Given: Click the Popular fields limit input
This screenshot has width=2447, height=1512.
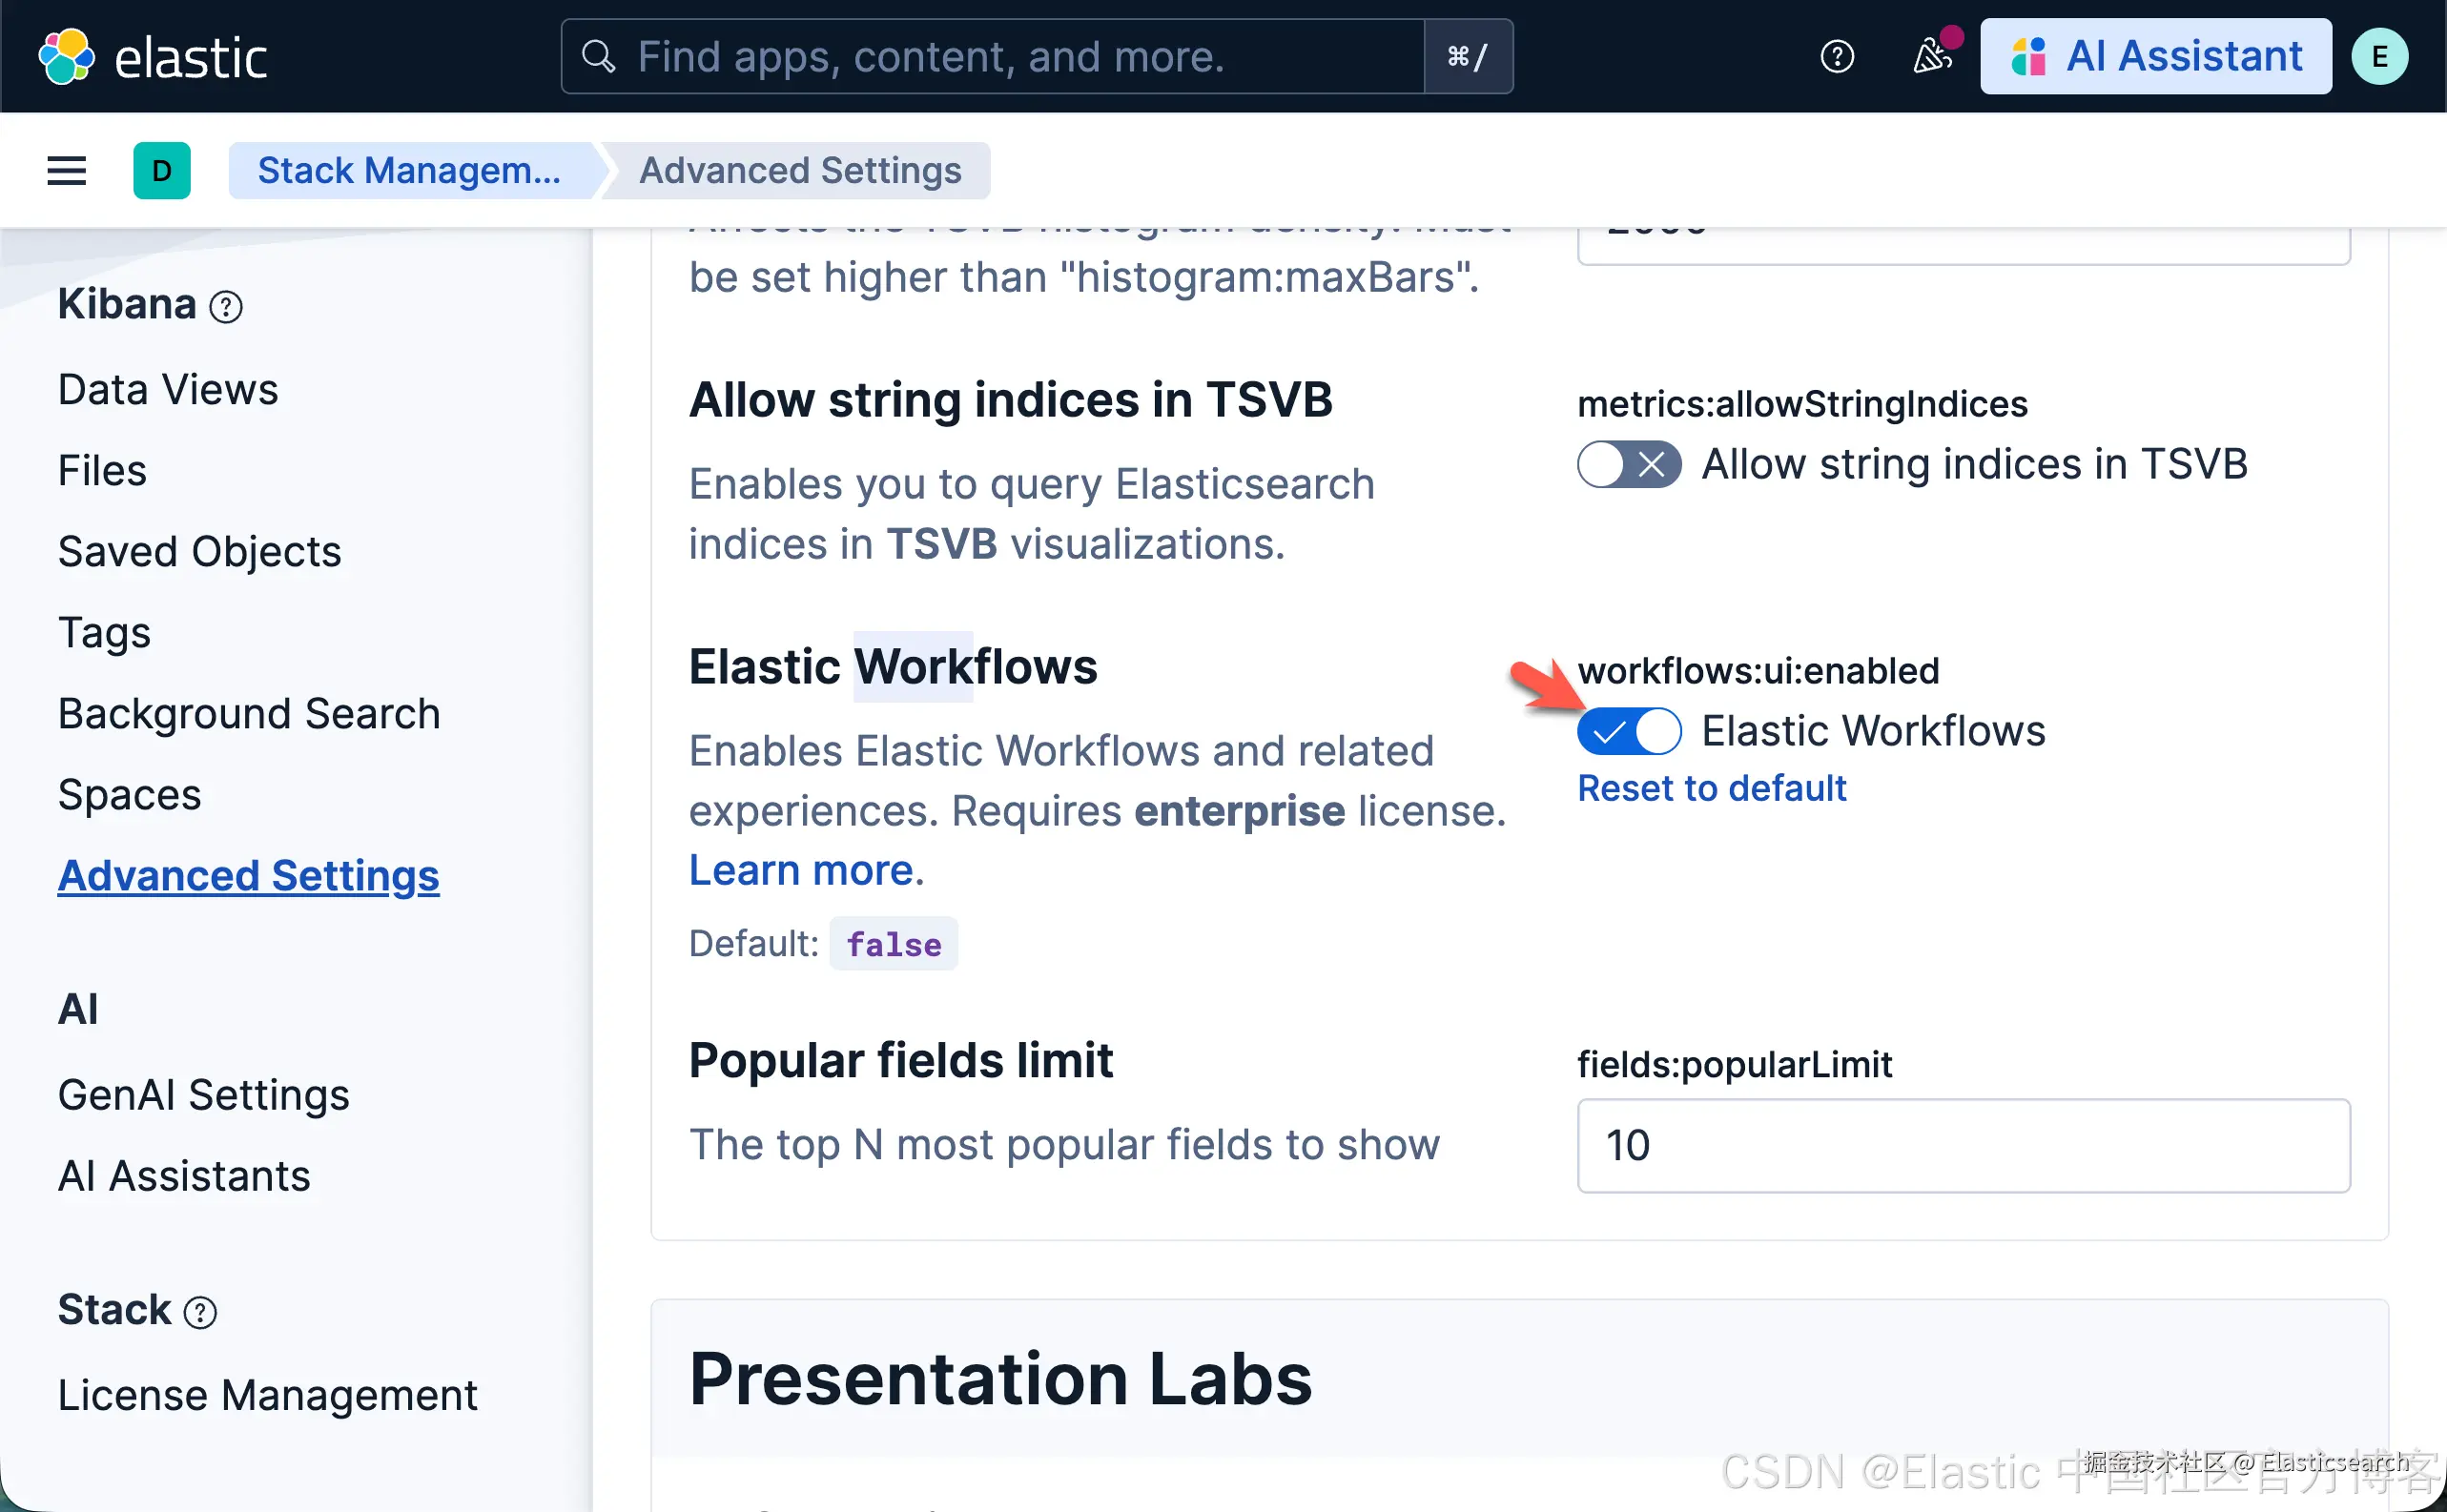Looking at the screenshot, I should [1962, 1146].
